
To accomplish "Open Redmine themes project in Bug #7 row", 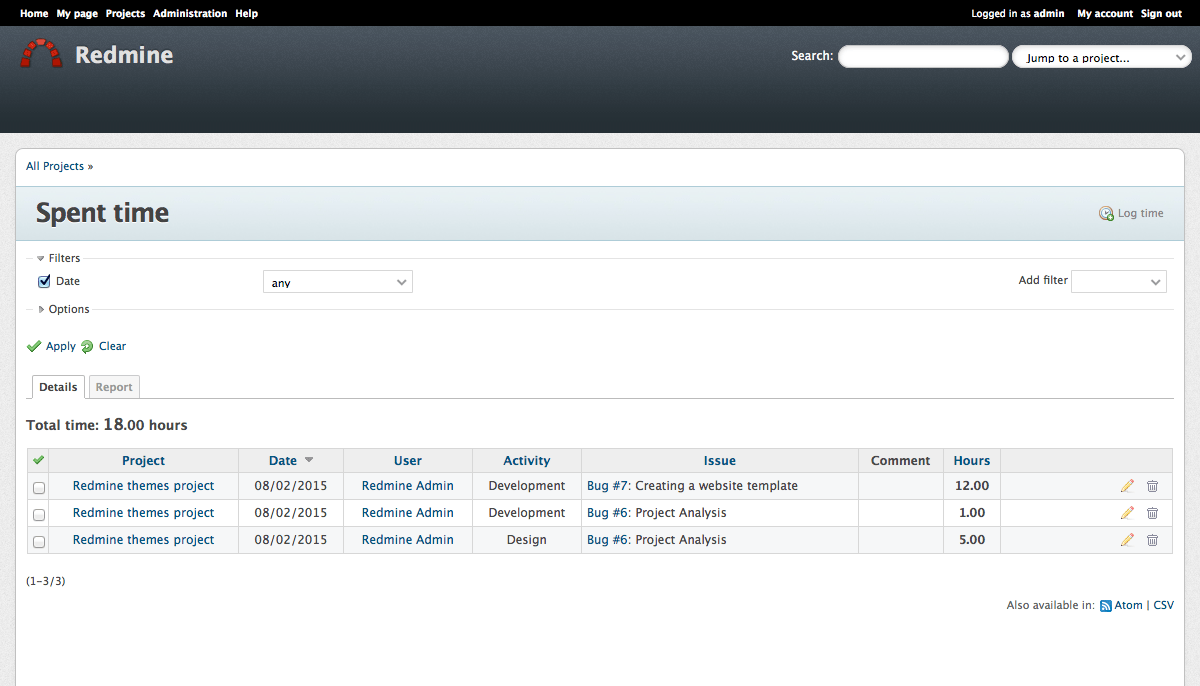I will point(143,486).
